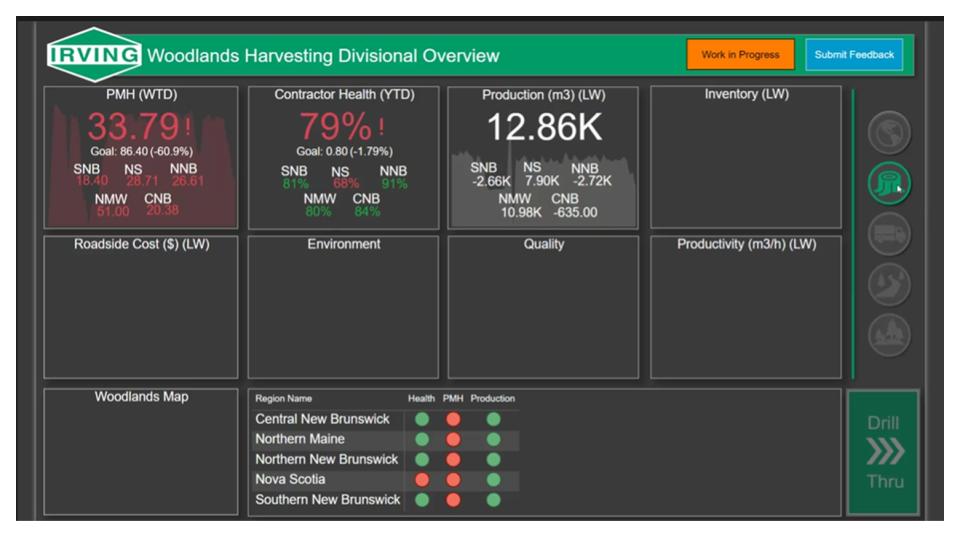Click Central New Brunswick Health indicator dot
The height and width of the screenshot is (540, 960).
pyautogui.click(x=422, y=419)
